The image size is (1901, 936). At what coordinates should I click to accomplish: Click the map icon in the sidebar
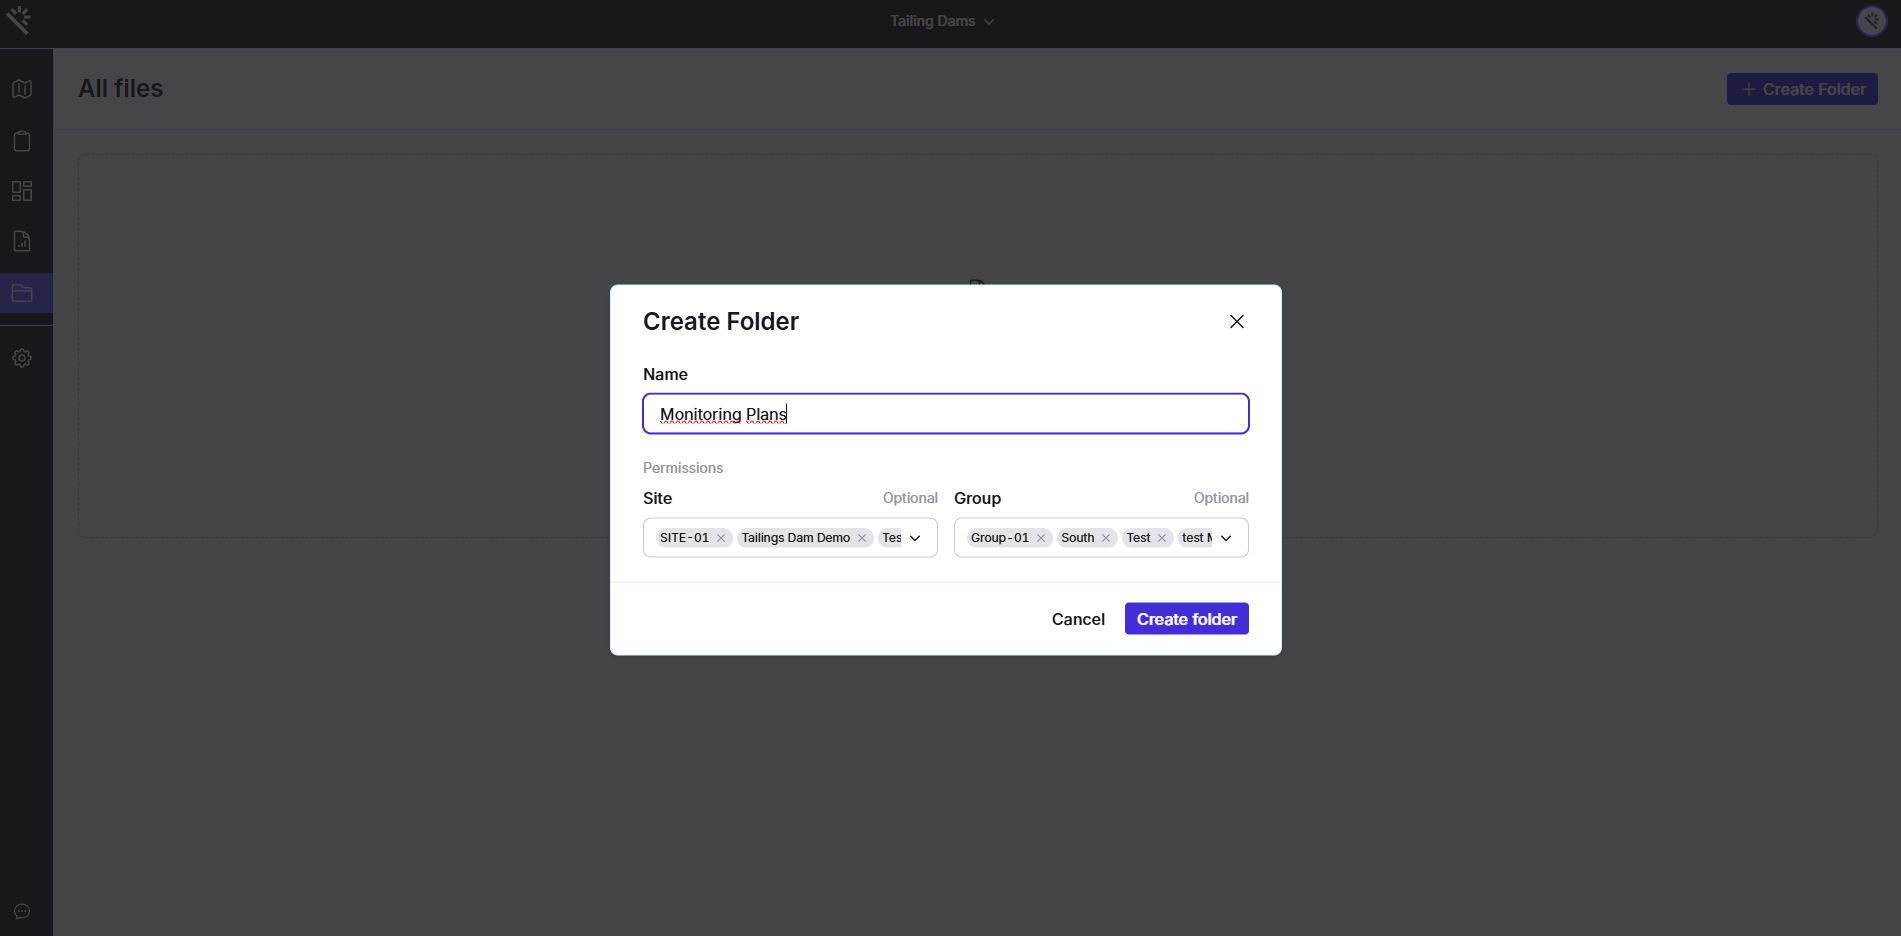tap(22, 89)
